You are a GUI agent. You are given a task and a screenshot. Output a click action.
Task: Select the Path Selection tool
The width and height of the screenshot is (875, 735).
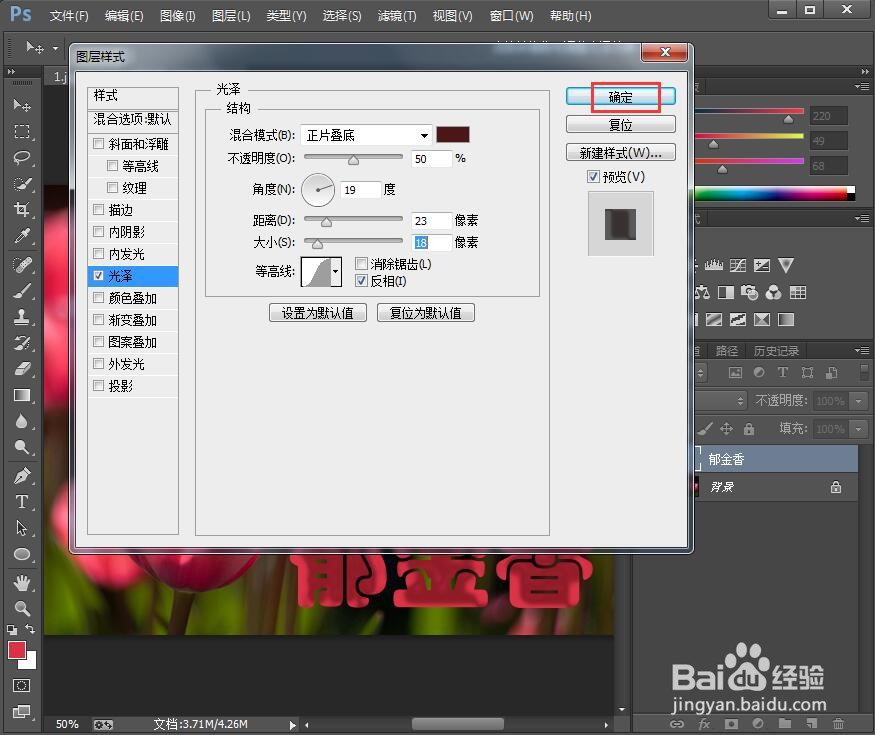(x=22, y=527)
